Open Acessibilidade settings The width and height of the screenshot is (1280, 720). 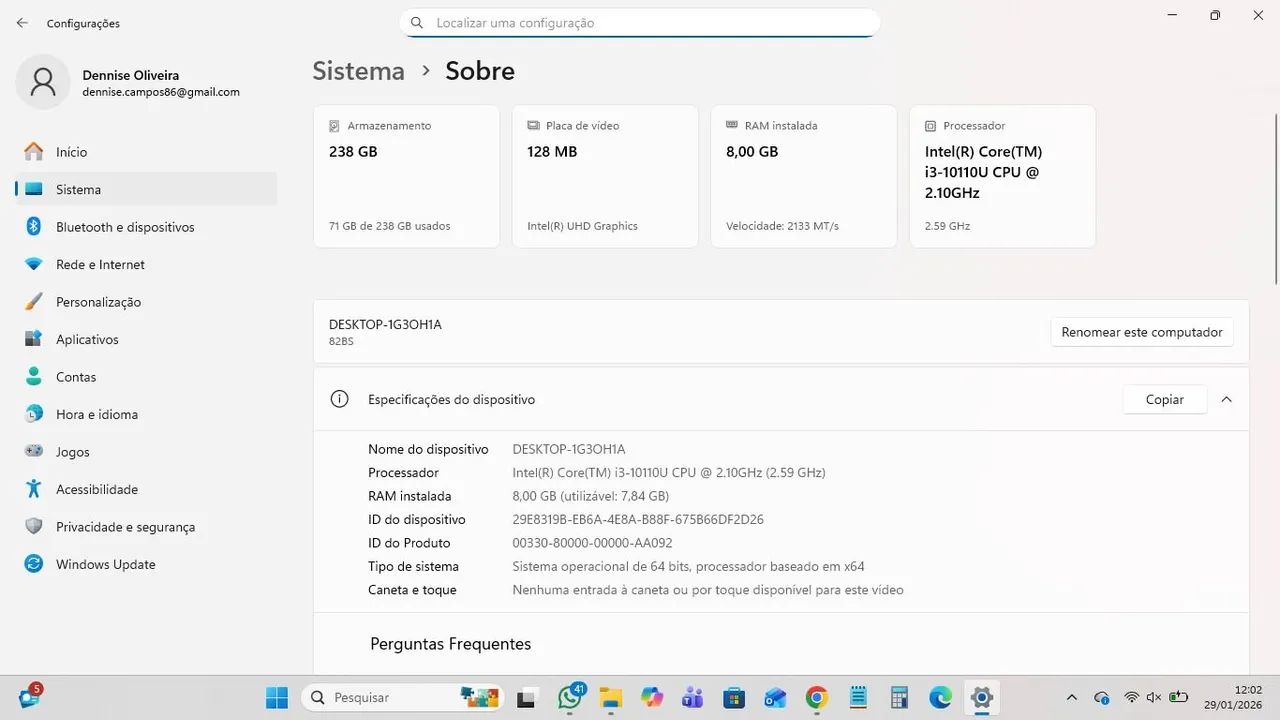pyautogui.click(x=96, y=489)
